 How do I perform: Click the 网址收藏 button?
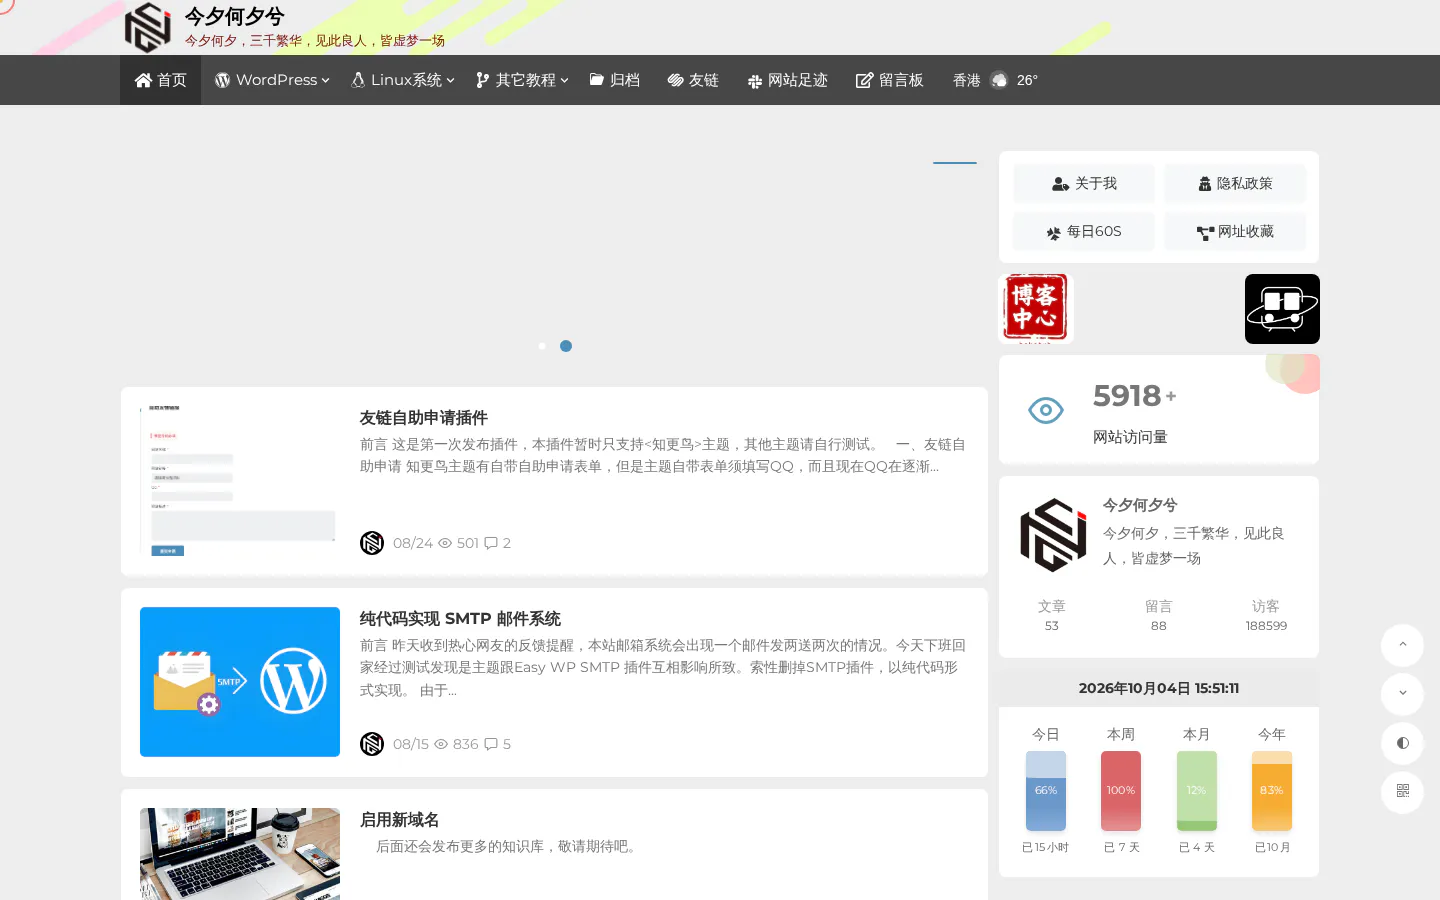(x=1235, y=232)
